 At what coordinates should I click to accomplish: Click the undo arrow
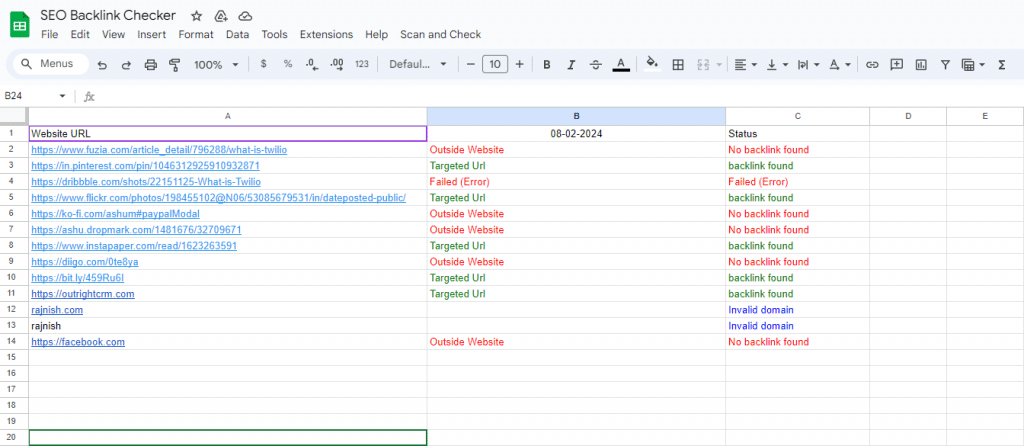(x=102, y=65)
